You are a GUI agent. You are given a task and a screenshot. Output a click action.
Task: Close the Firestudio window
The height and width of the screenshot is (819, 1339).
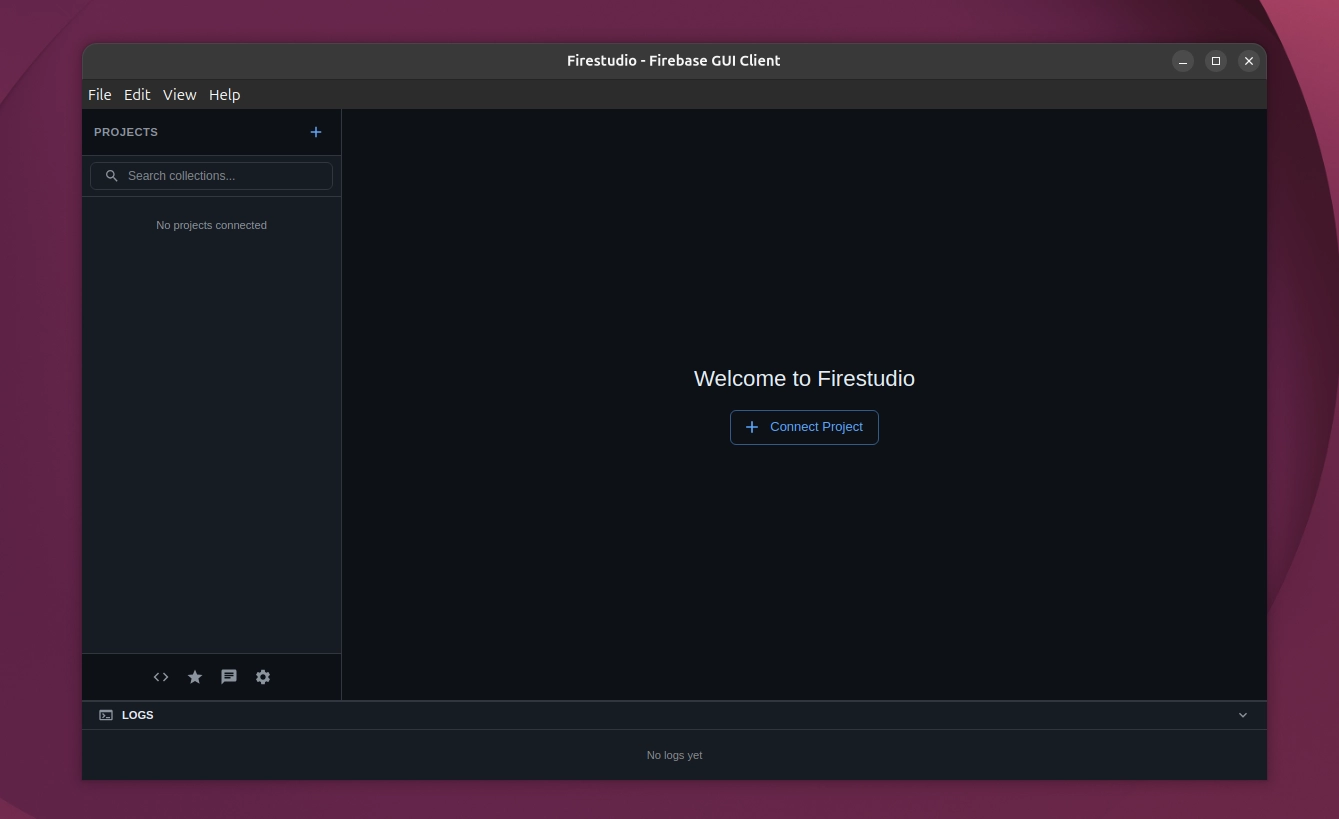[1249, 61]
